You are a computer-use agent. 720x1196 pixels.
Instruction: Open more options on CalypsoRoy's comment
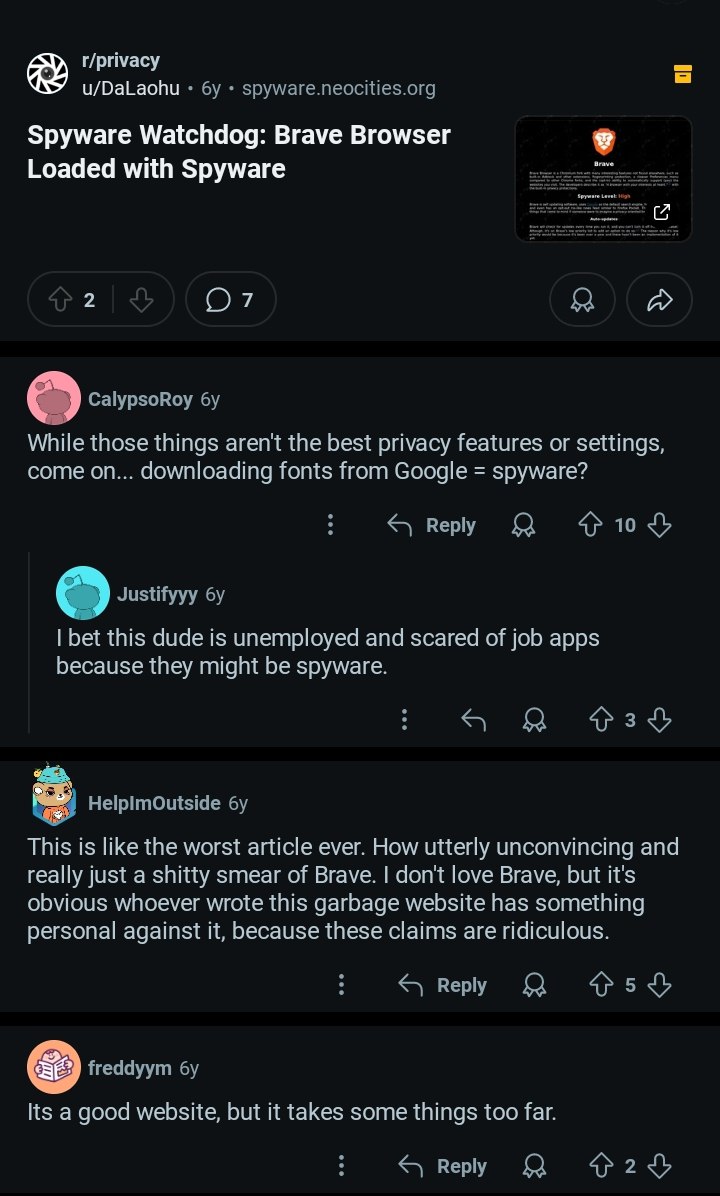(331, 525)
